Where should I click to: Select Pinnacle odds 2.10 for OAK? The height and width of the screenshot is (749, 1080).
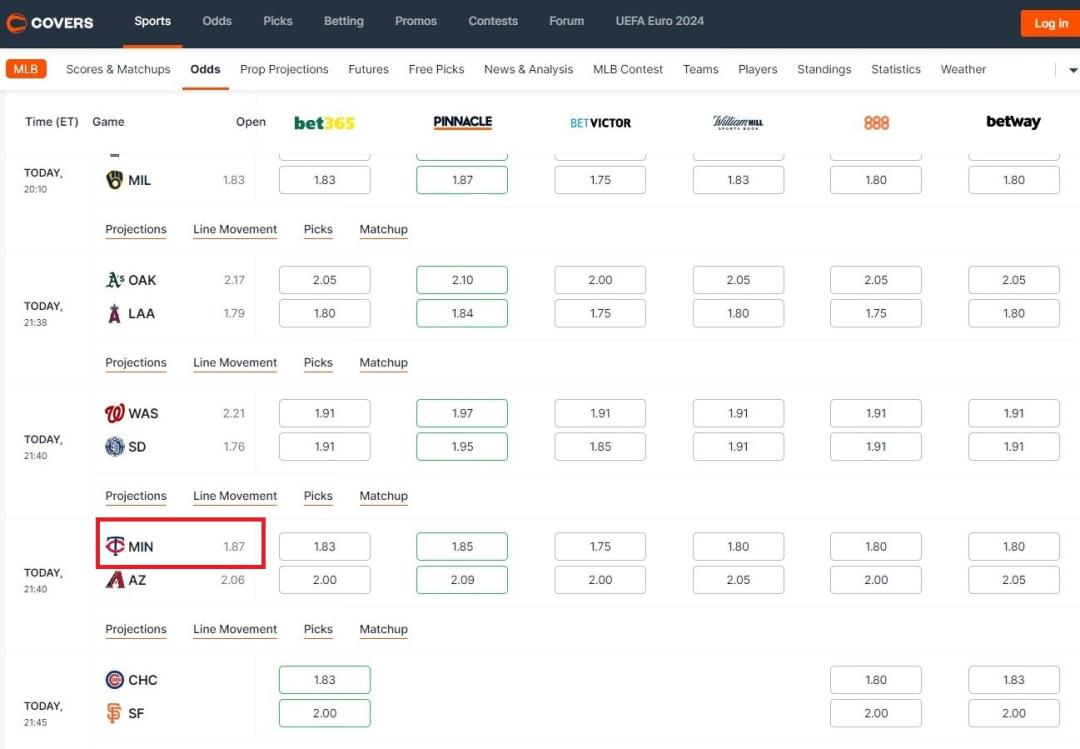pos(462,280)
